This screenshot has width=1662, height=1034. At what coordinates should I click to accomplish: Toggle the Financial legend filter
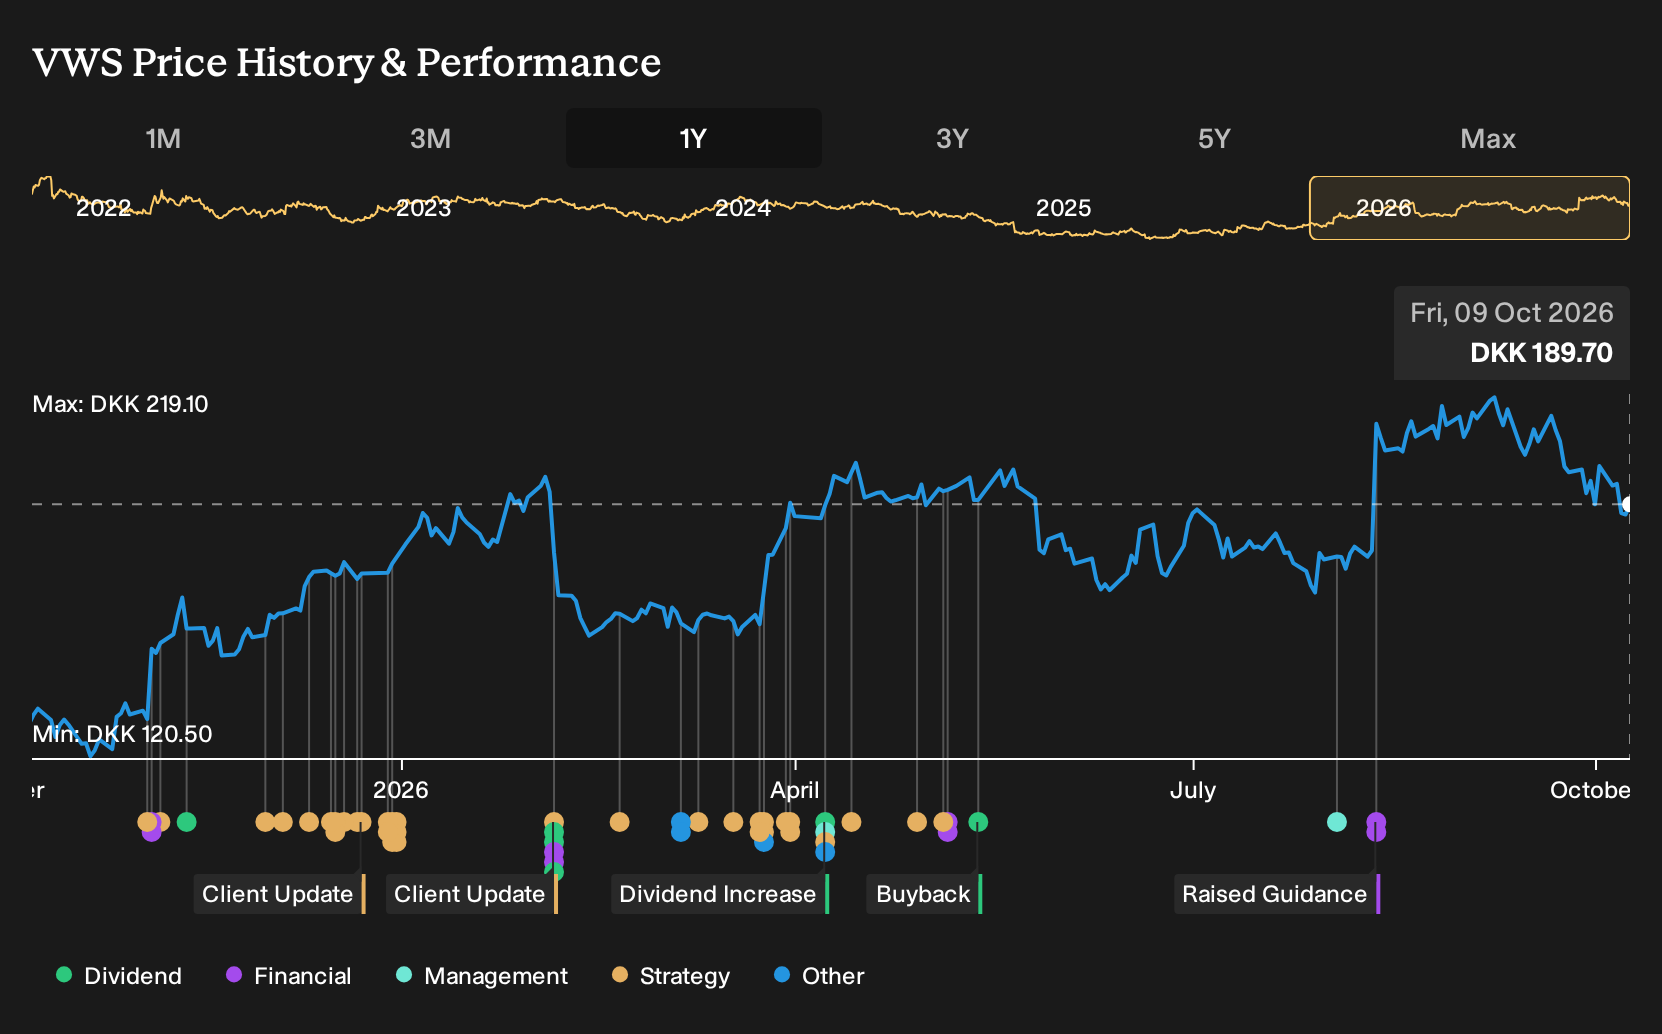[289, 976]
